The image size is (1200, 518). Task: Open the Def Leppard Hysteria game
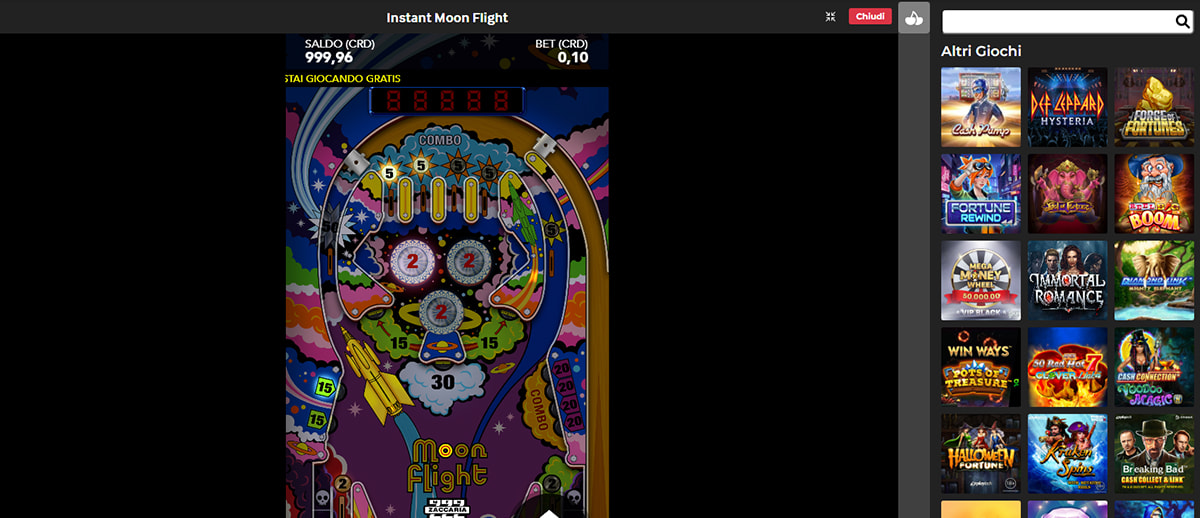click(x=1068, y=107)
